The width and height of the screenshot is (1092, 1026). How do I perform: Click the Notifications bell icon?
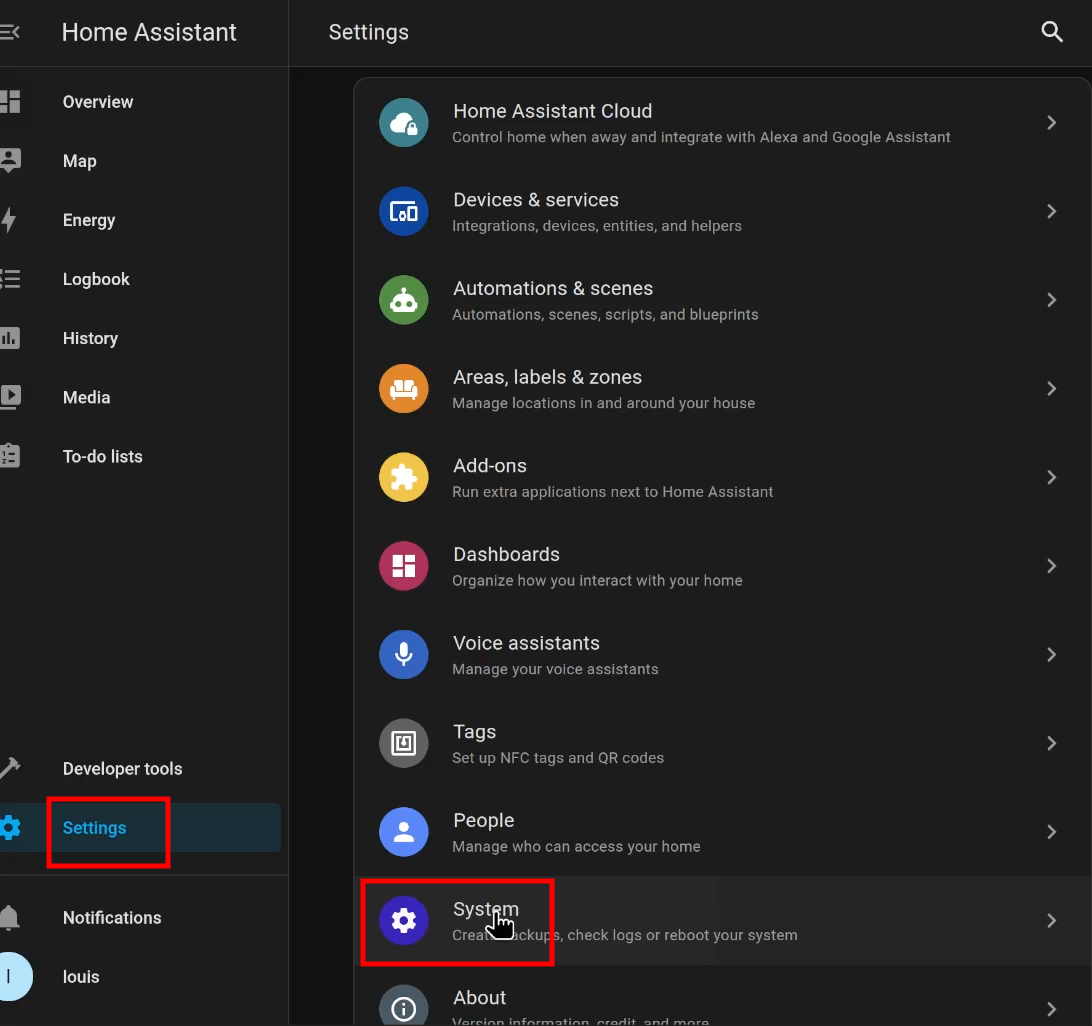click(x=10, y=917)
